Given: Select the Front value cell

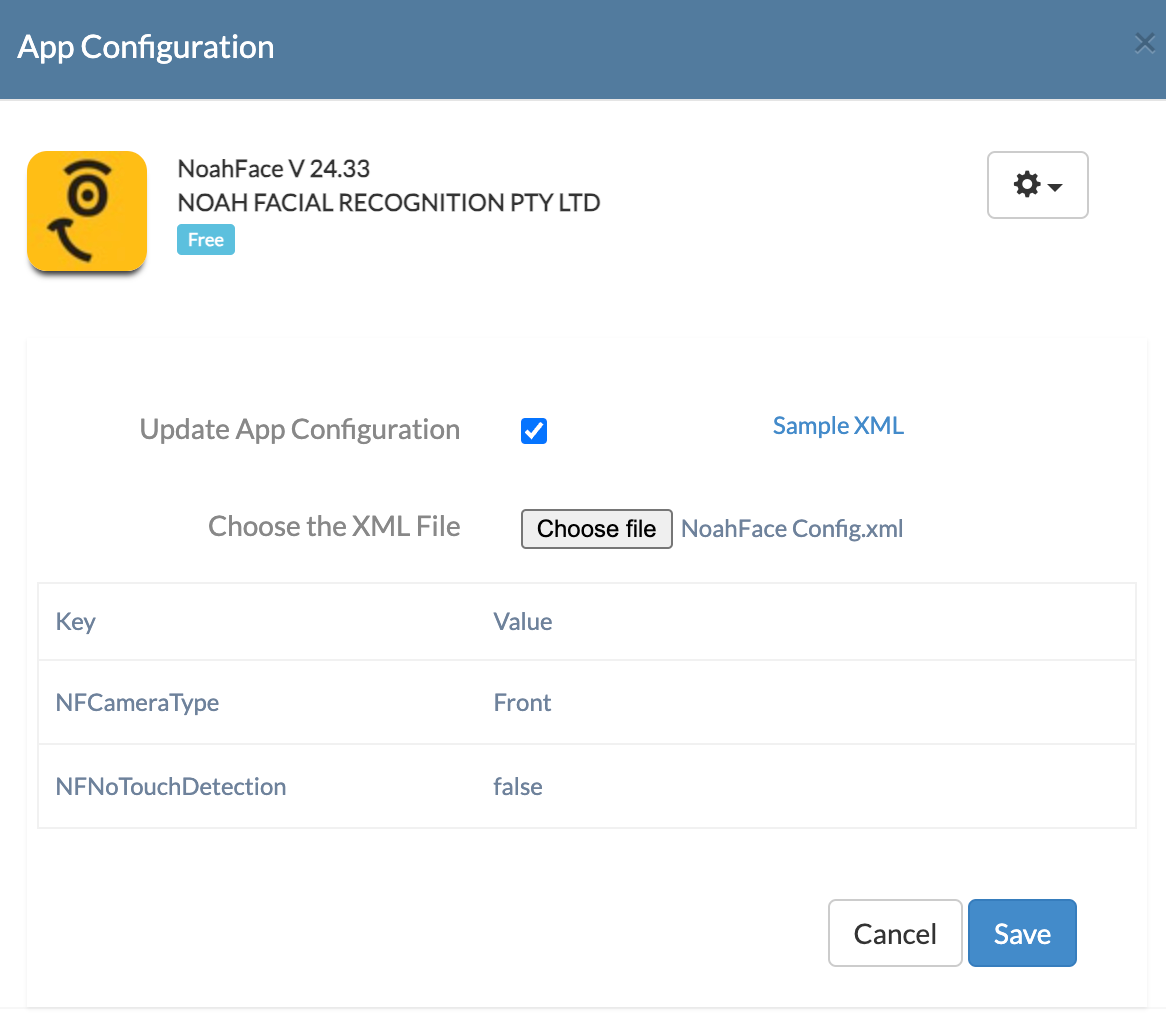Looking at the screenshot, I should (x=806, y=703).
